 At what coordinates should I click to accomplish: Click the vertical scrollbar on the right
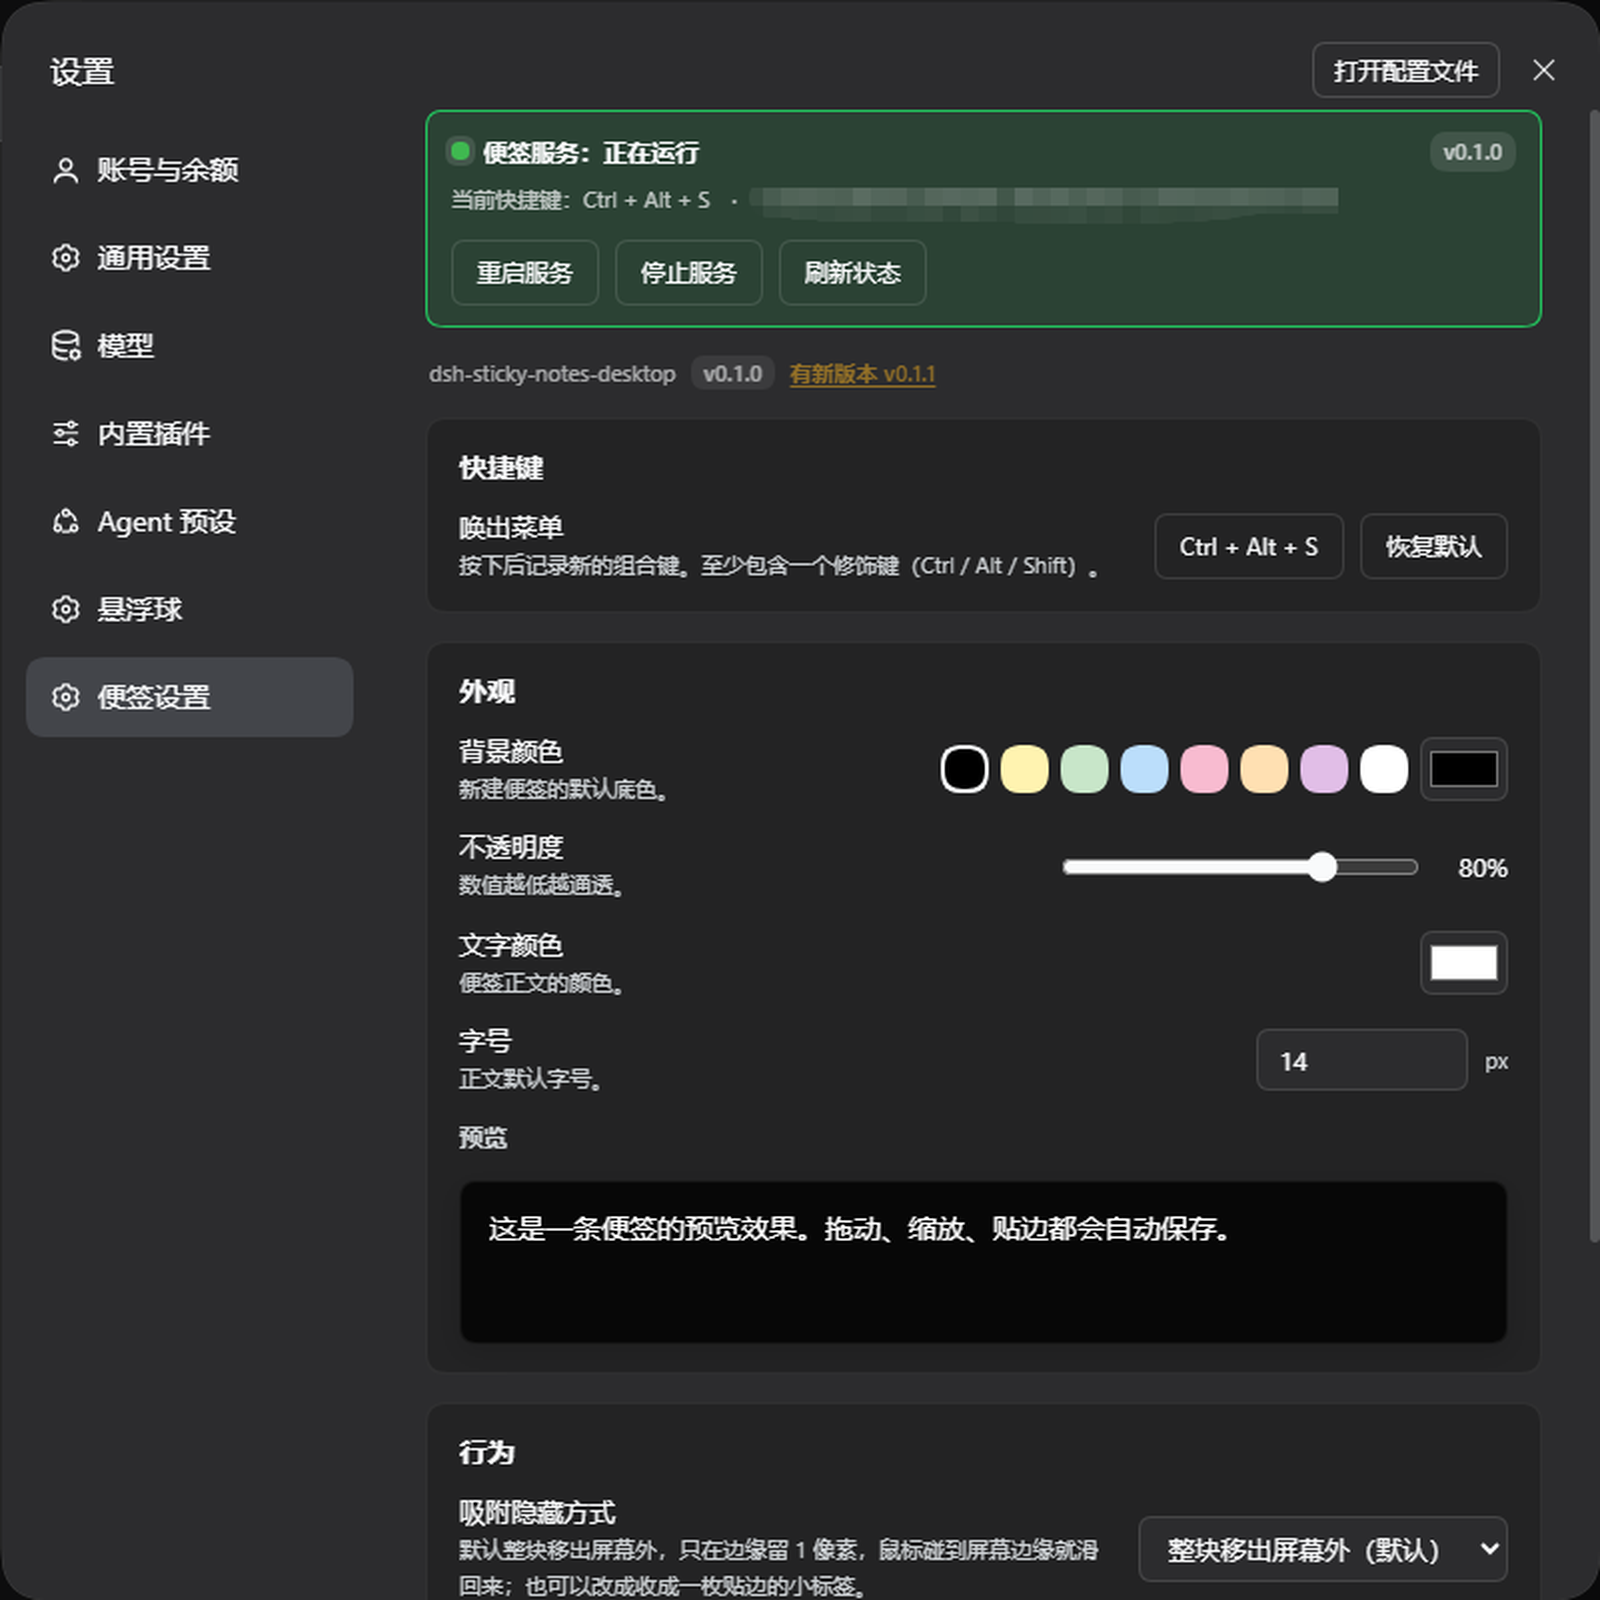point(1594,677)
